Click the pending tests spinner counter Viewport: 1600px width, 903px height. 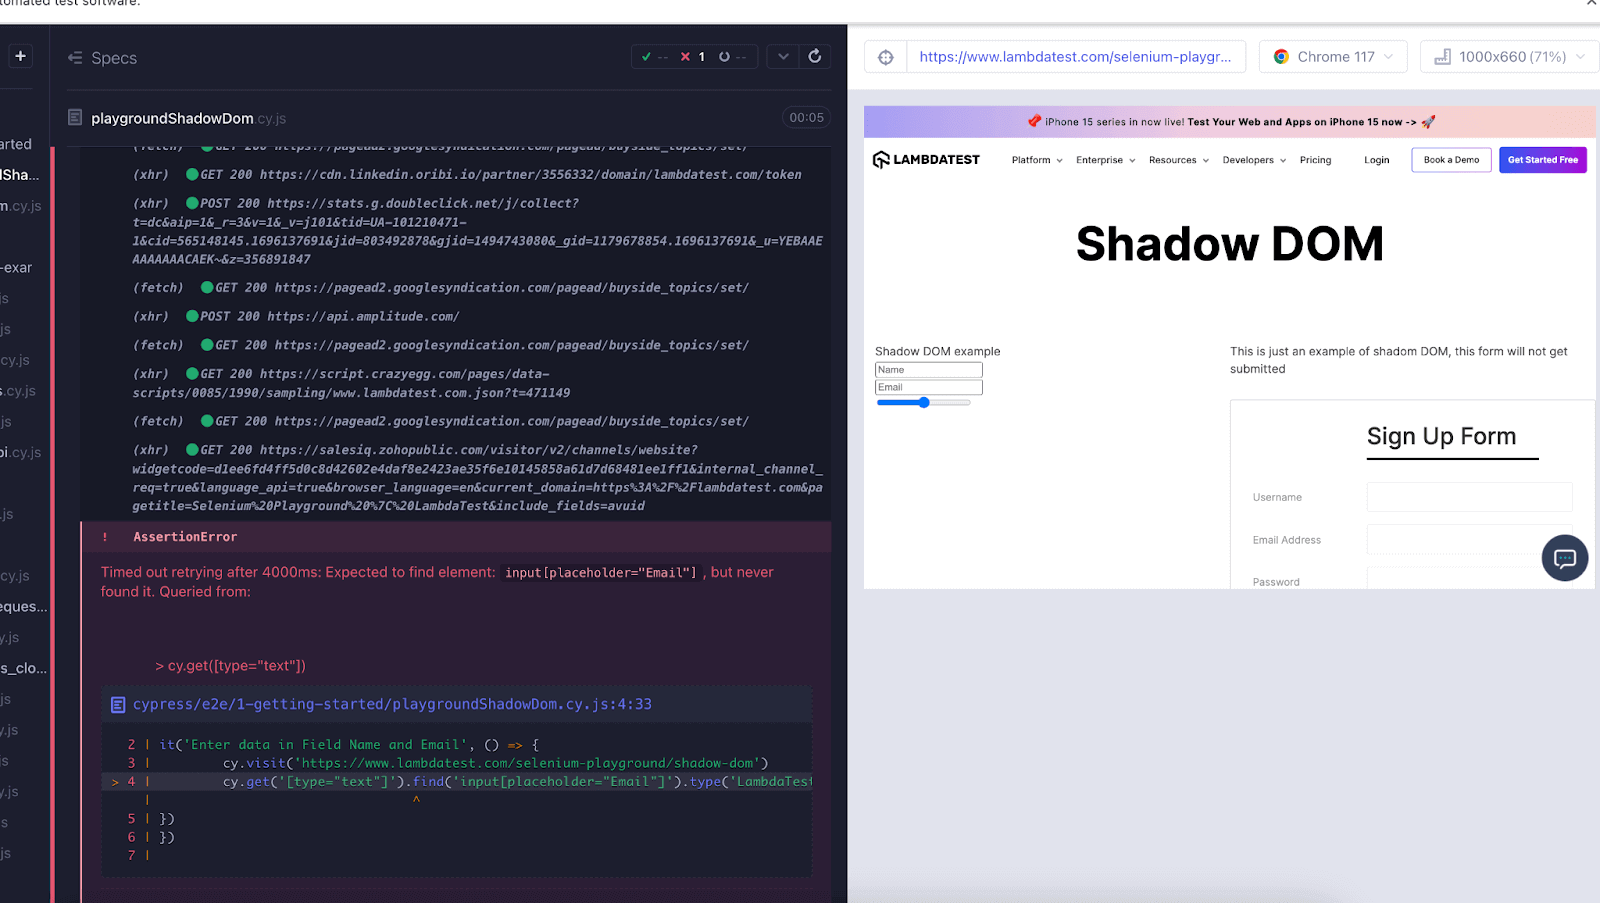pyautogui.click(x=732, y=57)
